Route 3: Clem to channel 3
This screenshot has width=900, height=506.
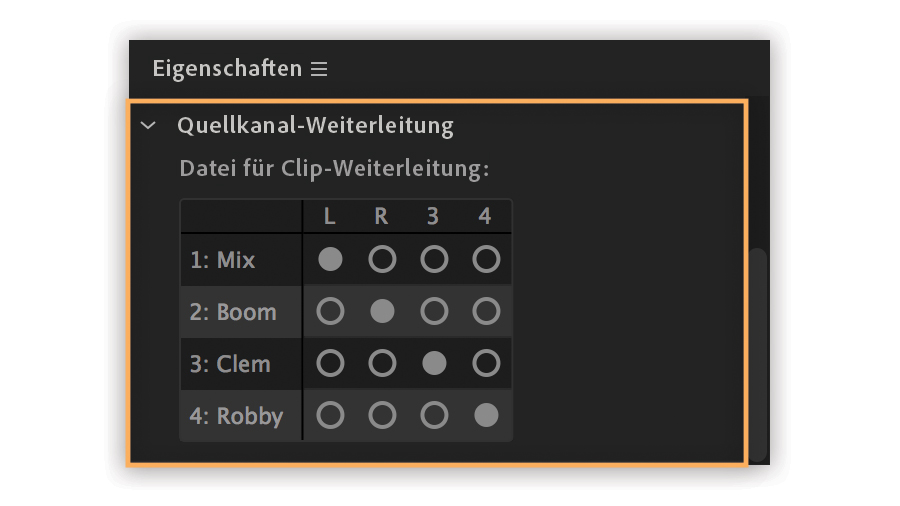coord(434,364)
